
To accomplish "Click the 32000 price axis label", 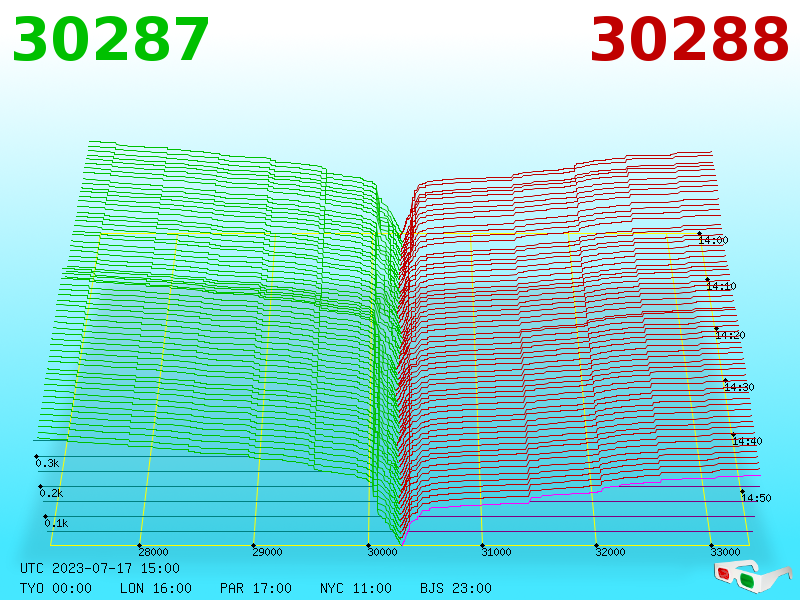I will 611,552.
